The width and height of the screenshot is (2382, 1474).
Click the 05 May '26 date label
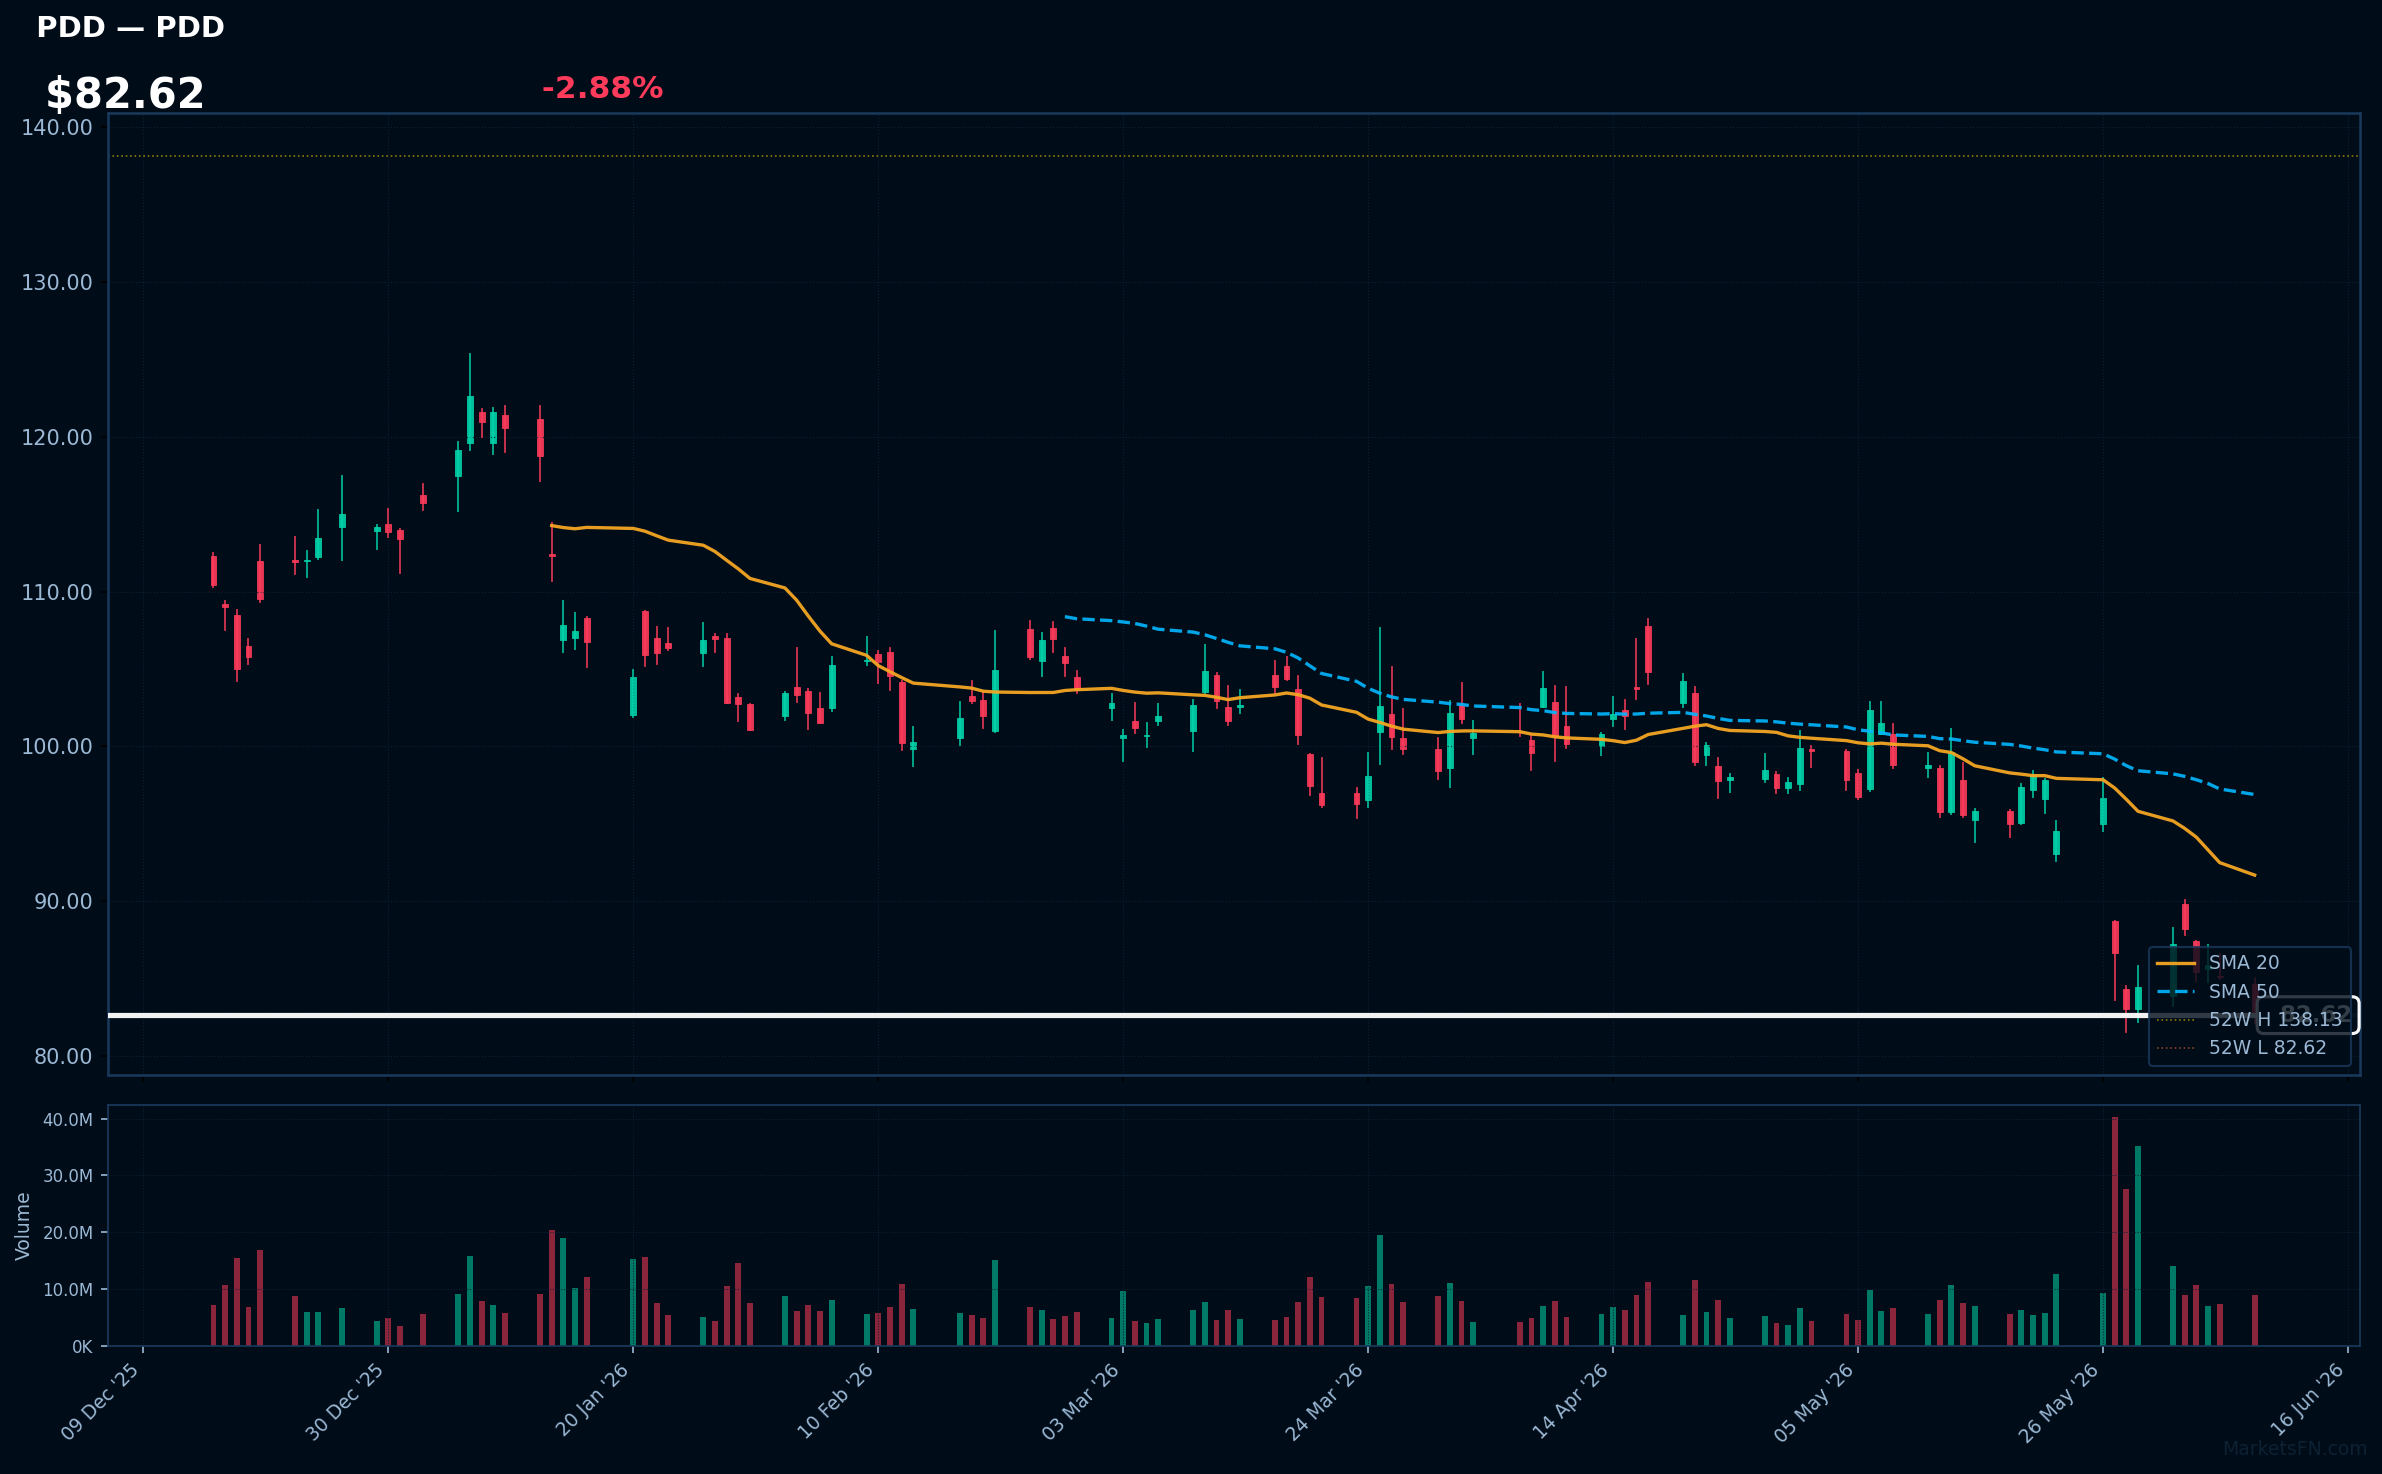1815,1402
